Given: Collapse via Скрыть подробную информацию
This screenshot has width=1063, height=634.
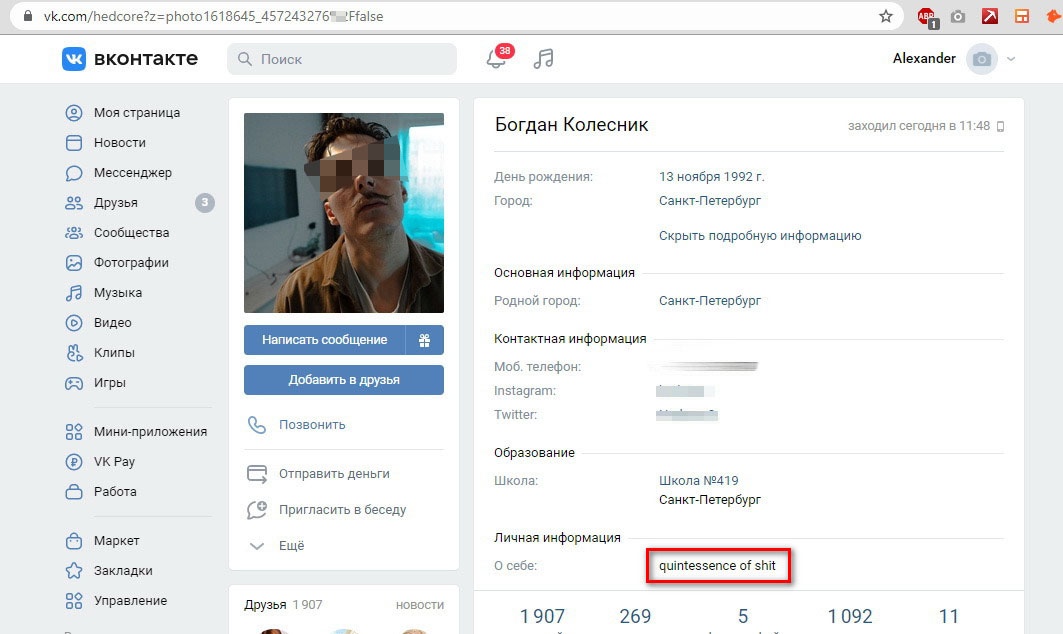Looking at the screenshot, I should [760, 236].
